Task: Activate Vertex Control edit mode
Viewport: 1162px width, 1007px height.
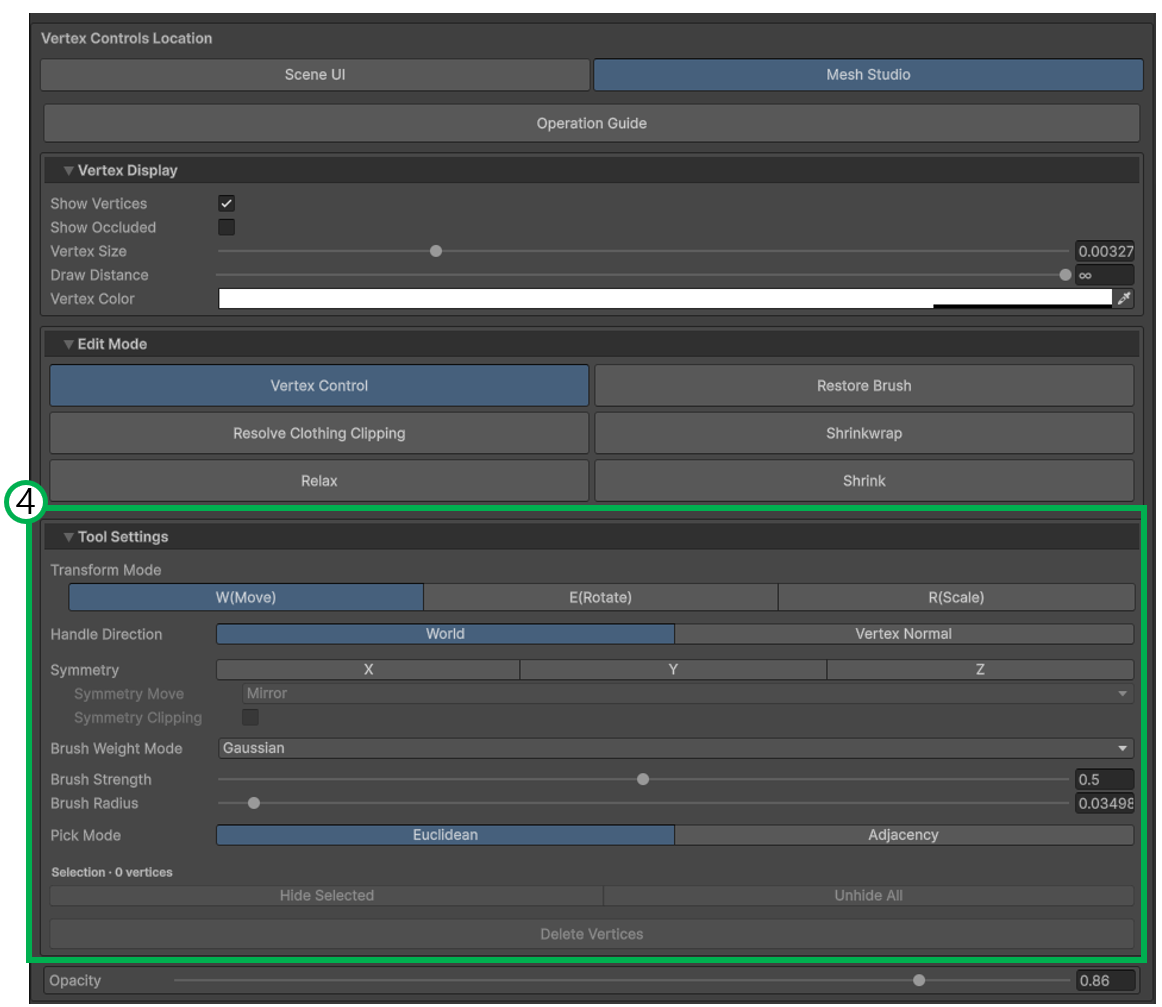Action: pos(319,385)
